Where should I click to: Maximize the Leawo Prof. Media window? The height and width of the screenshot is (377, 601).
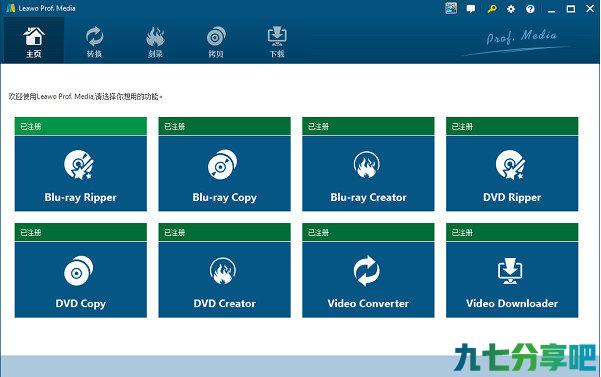point(571,8)
